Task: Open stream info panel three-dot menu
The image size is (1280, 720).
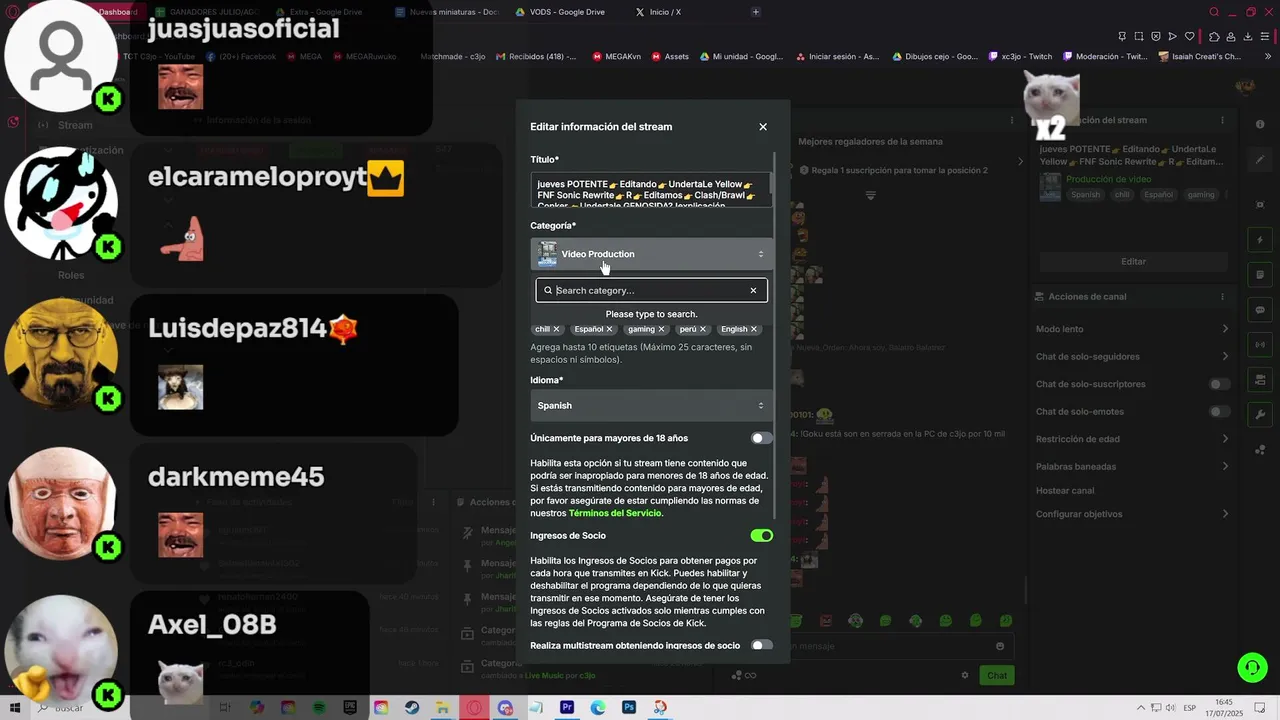Action: (1222, 120)
